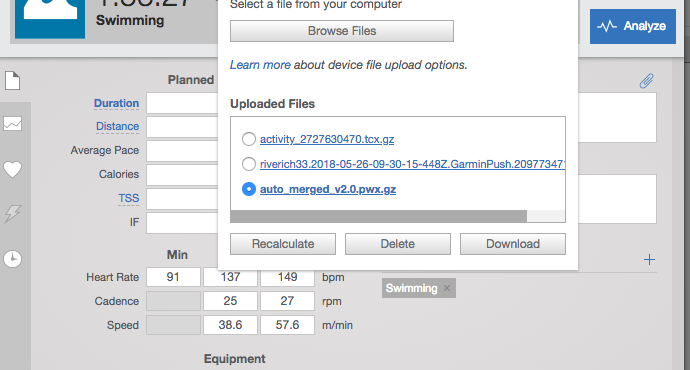Select the riverich33 GarminPush file radio button
This screenshot has height=370, width=690.
coord(249,164)
